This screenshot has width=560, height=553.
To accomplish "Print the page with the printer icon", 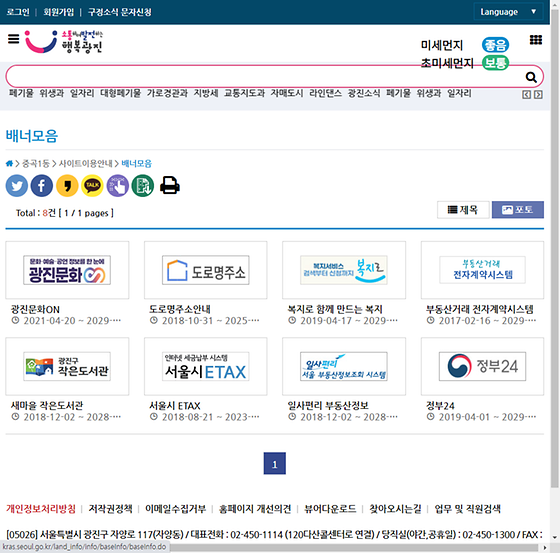I will coord(170,185).
